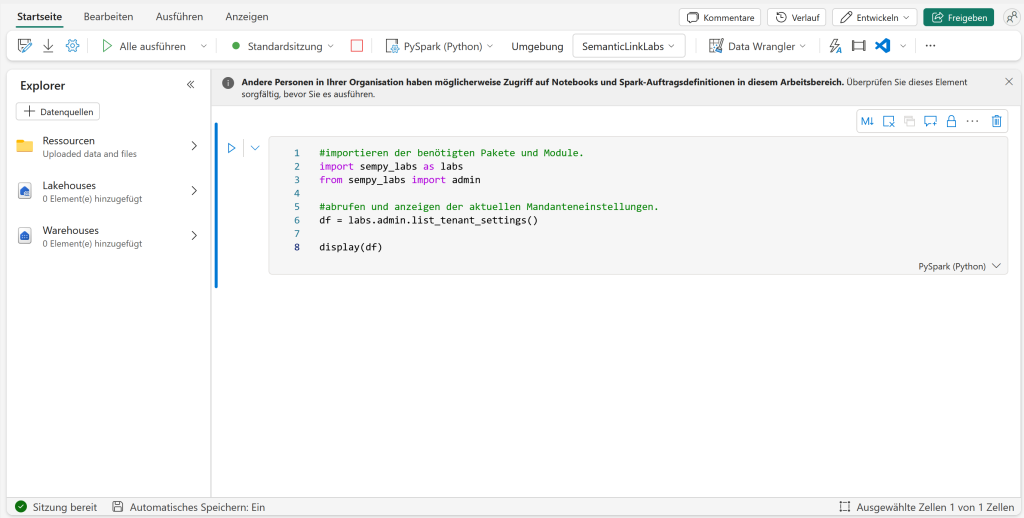Viewport: 1024px width, 518px height.
Task: Click the Warehouses icon
Action: (25, 236)
